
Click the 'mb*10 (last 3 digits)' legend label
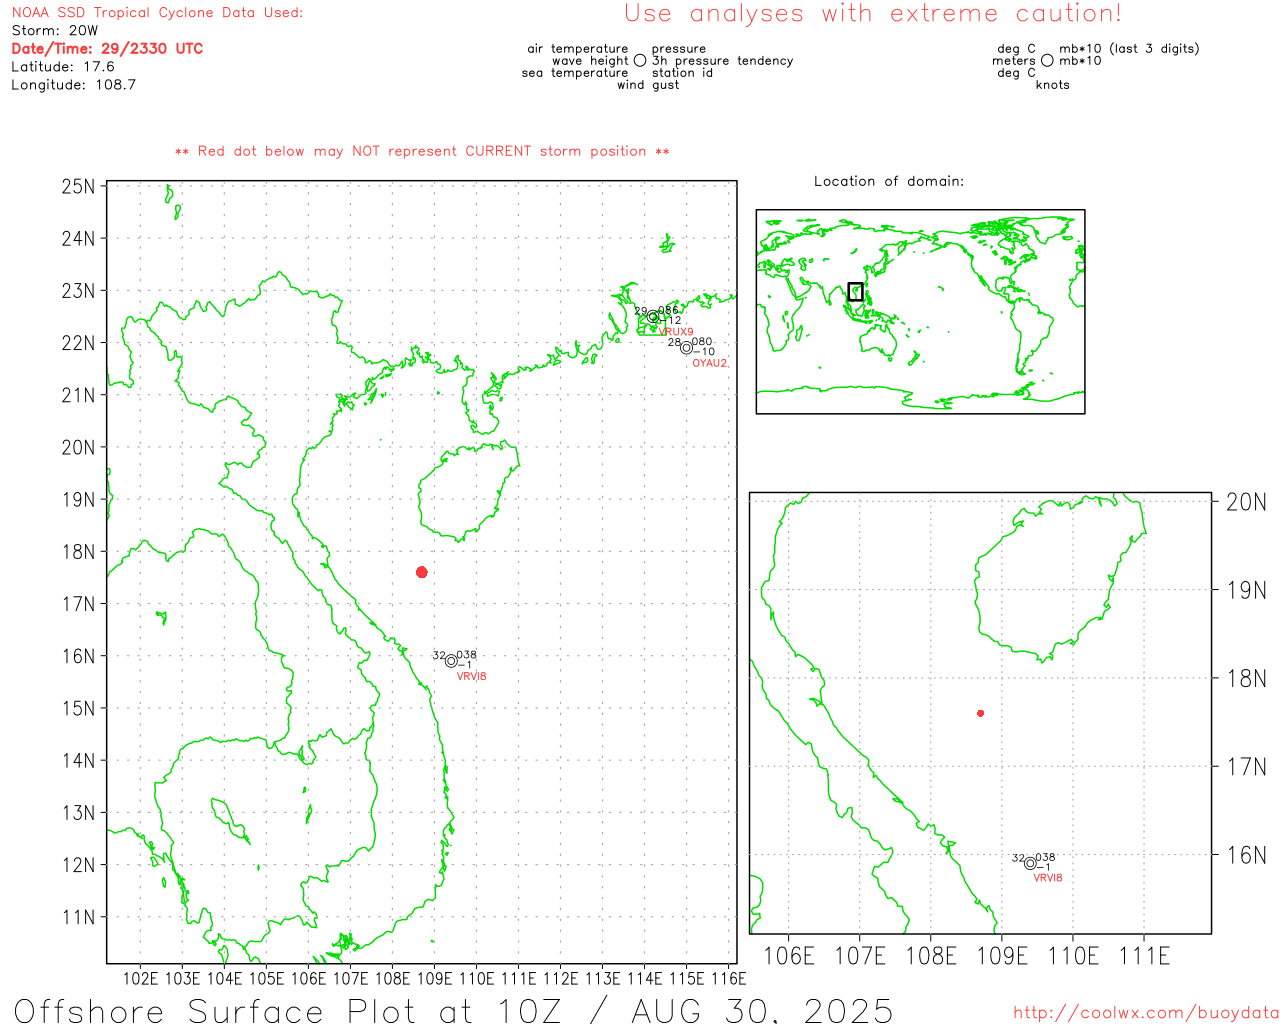pyautogui.click(x=1129, y=49)
